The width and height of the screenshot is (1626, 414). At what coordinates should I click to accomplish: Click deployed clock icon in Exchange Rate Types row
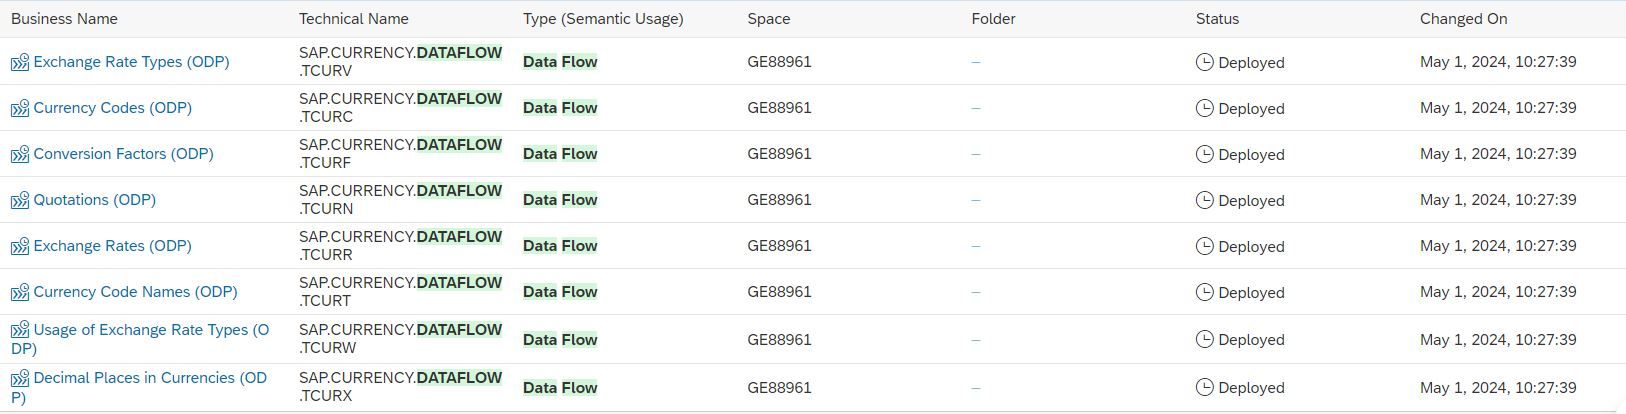(x=1205, y=62)
